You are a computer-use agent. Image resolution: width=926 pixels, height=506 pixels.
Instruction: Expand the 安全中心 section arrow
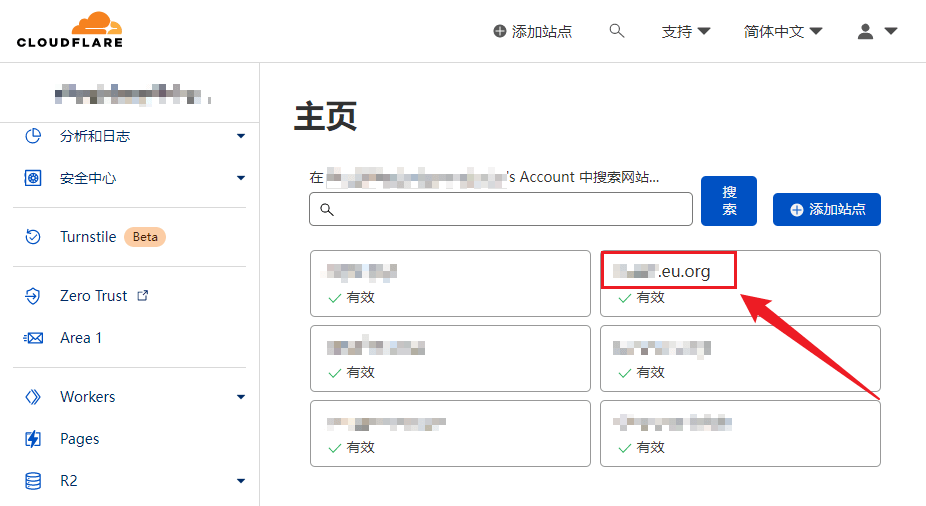coord(241,178)
